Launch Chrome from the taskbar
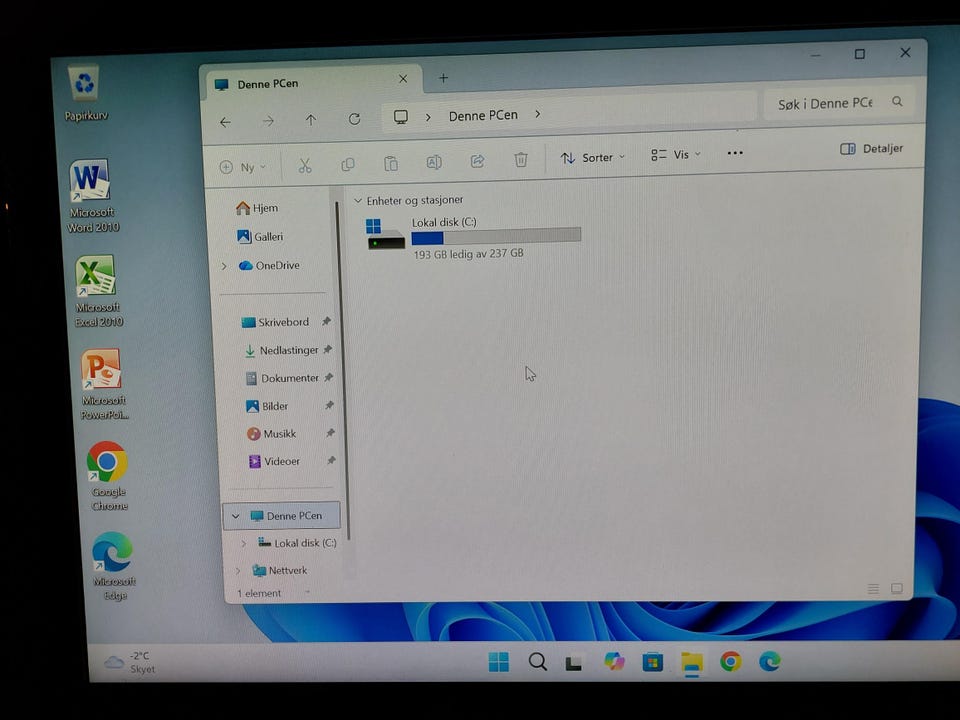Image resolution: width=960 pixels, height=720 pixels. pyautogui.click(x=730, y=662)
